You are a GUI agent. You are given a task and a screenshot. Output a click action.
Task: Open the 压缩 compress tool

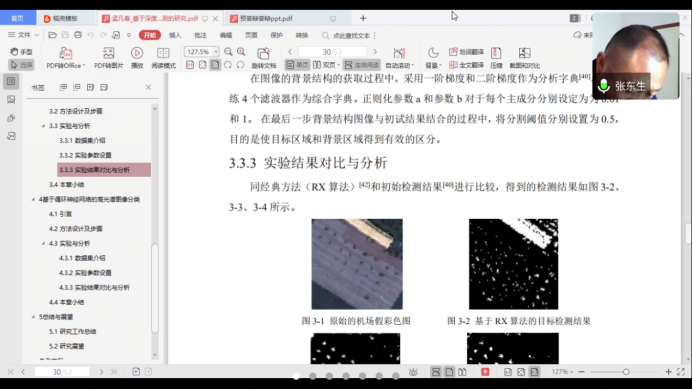pyautogui.click(x=496, y=54)
